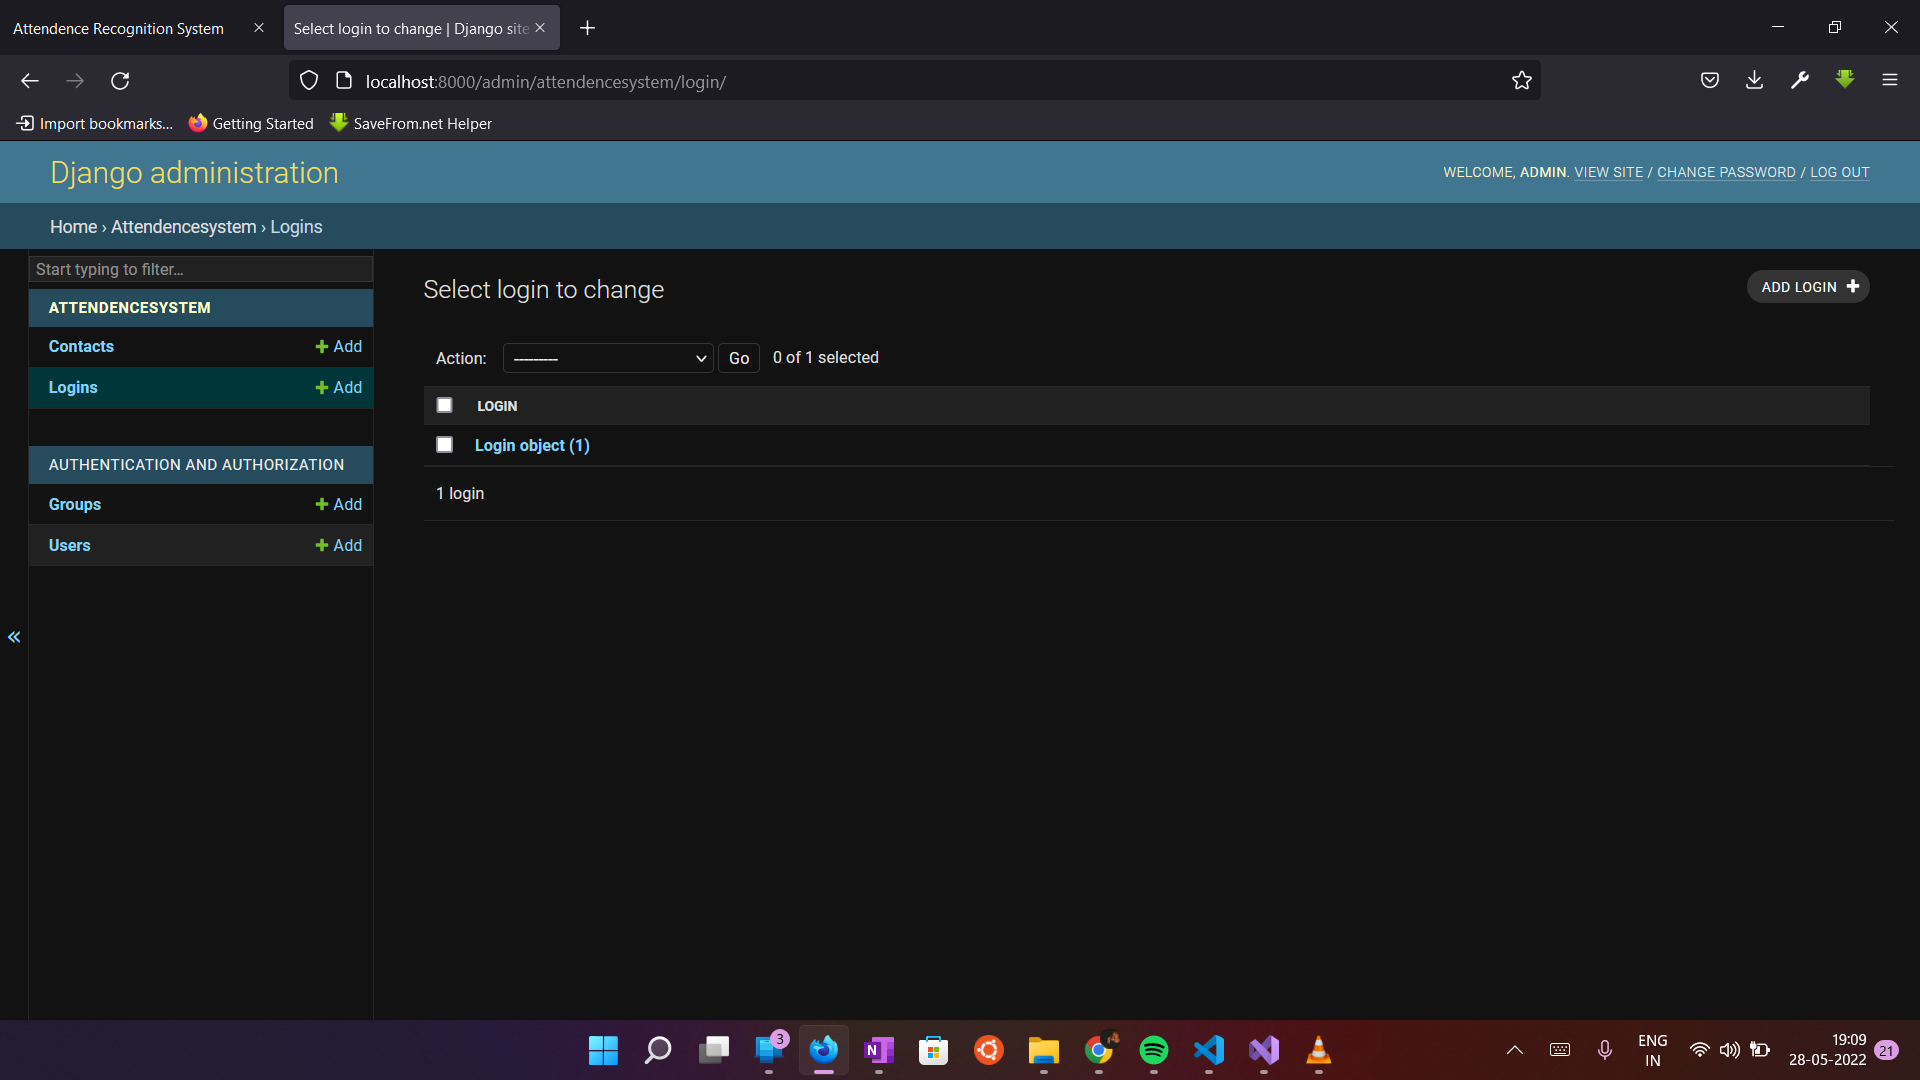The image size is (1920, 1080).
Task: Open the Action dropdown menu
Action: [x=607, y=358]
